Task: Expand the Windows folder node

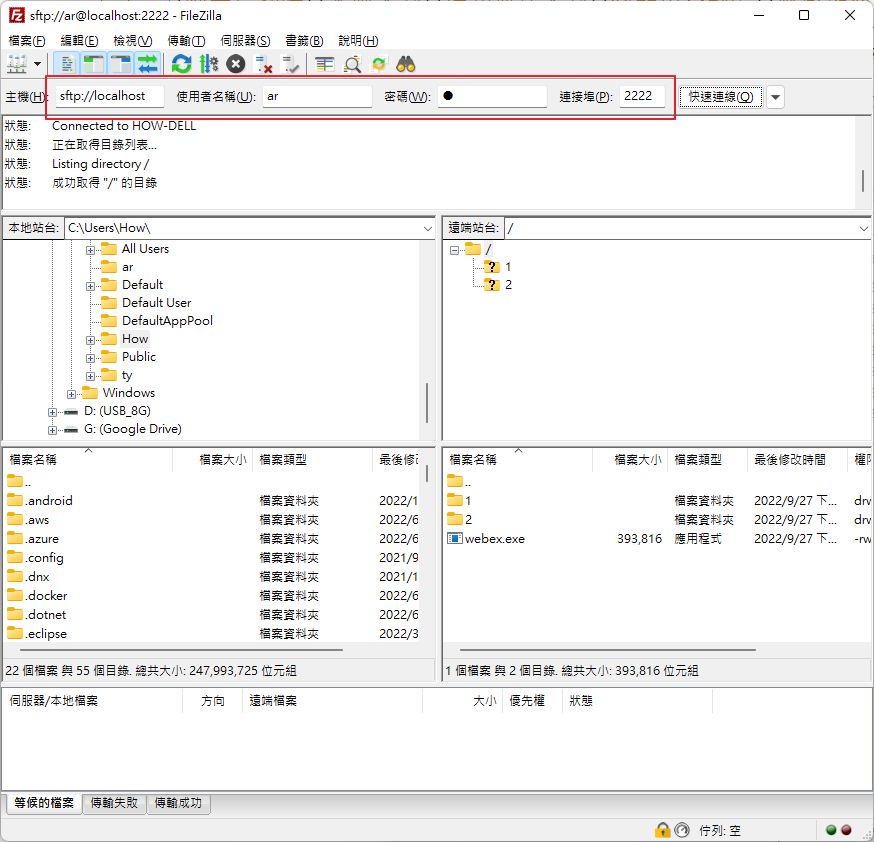Action: [x=71, y=395]
